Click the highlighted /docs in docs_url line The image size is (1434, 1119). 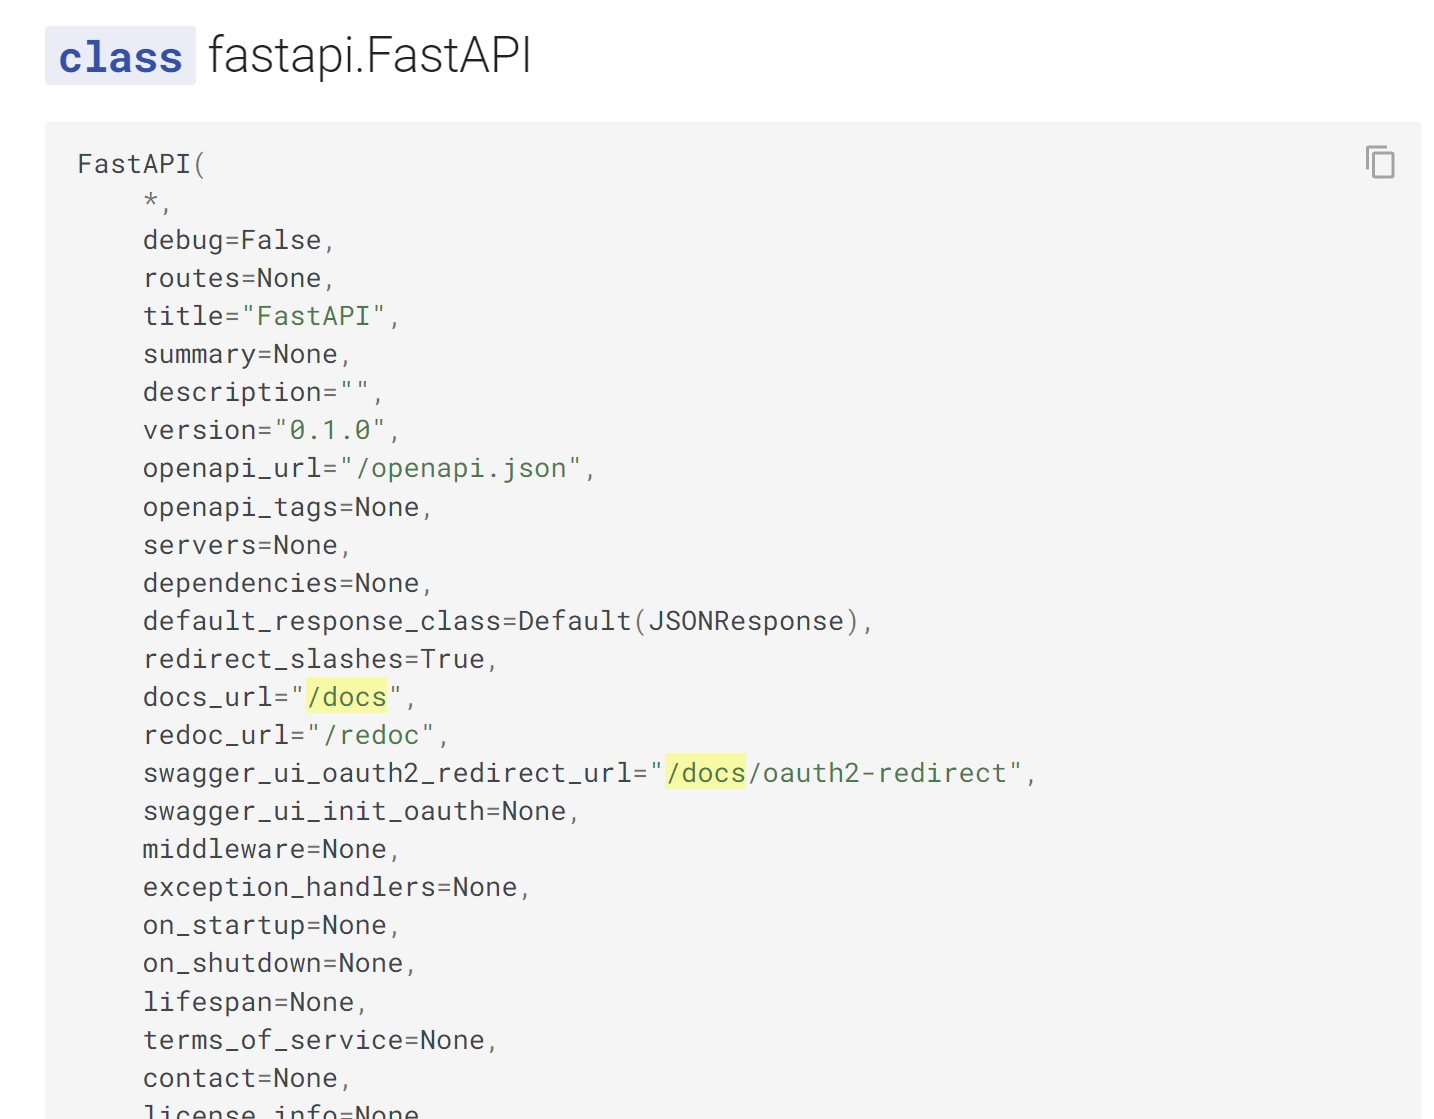coord(346,697)
